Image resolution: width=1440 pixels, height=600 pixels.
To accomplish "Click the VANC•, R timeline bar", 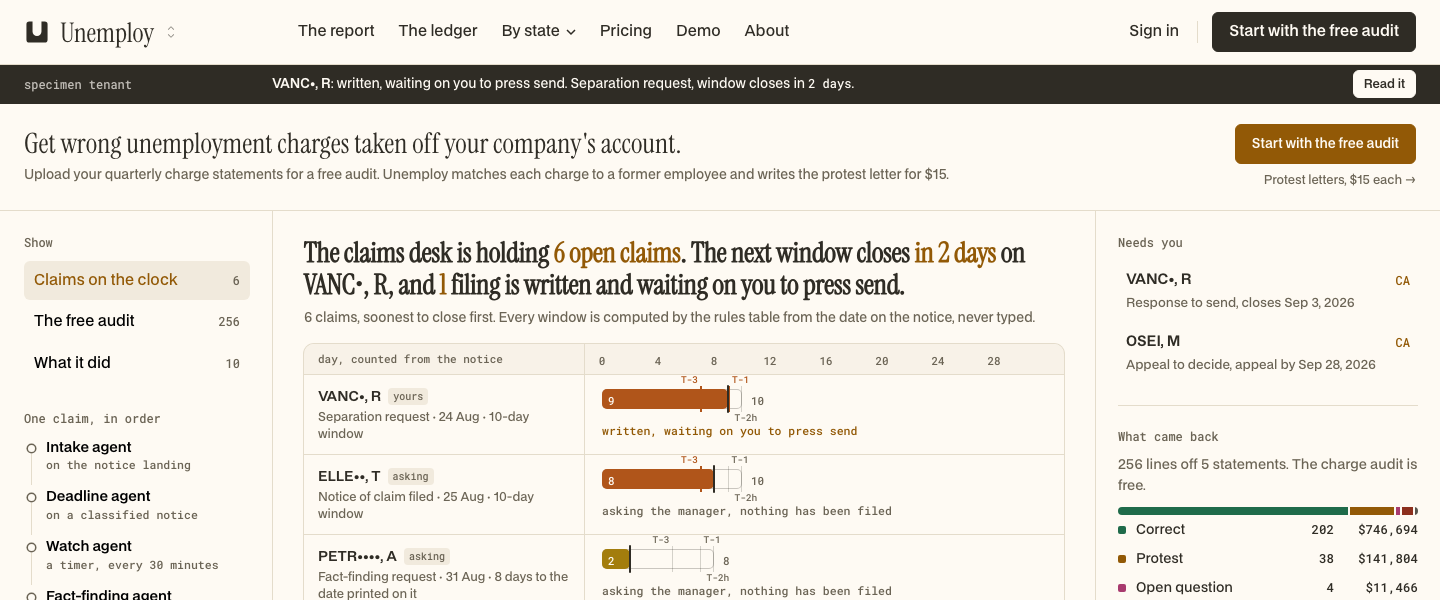I will [x=671, y=400].
